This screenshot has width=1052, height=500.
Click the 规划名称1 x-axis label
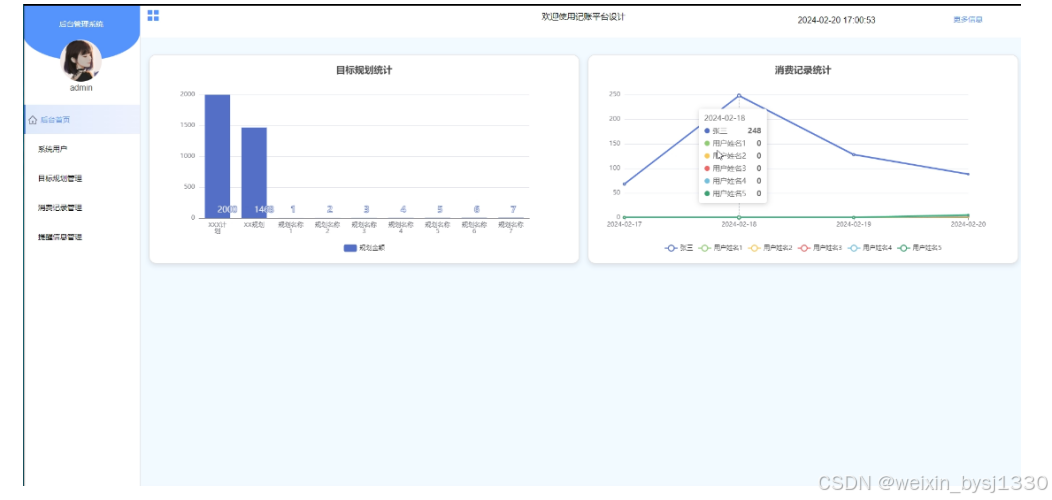tap(291, 228)
